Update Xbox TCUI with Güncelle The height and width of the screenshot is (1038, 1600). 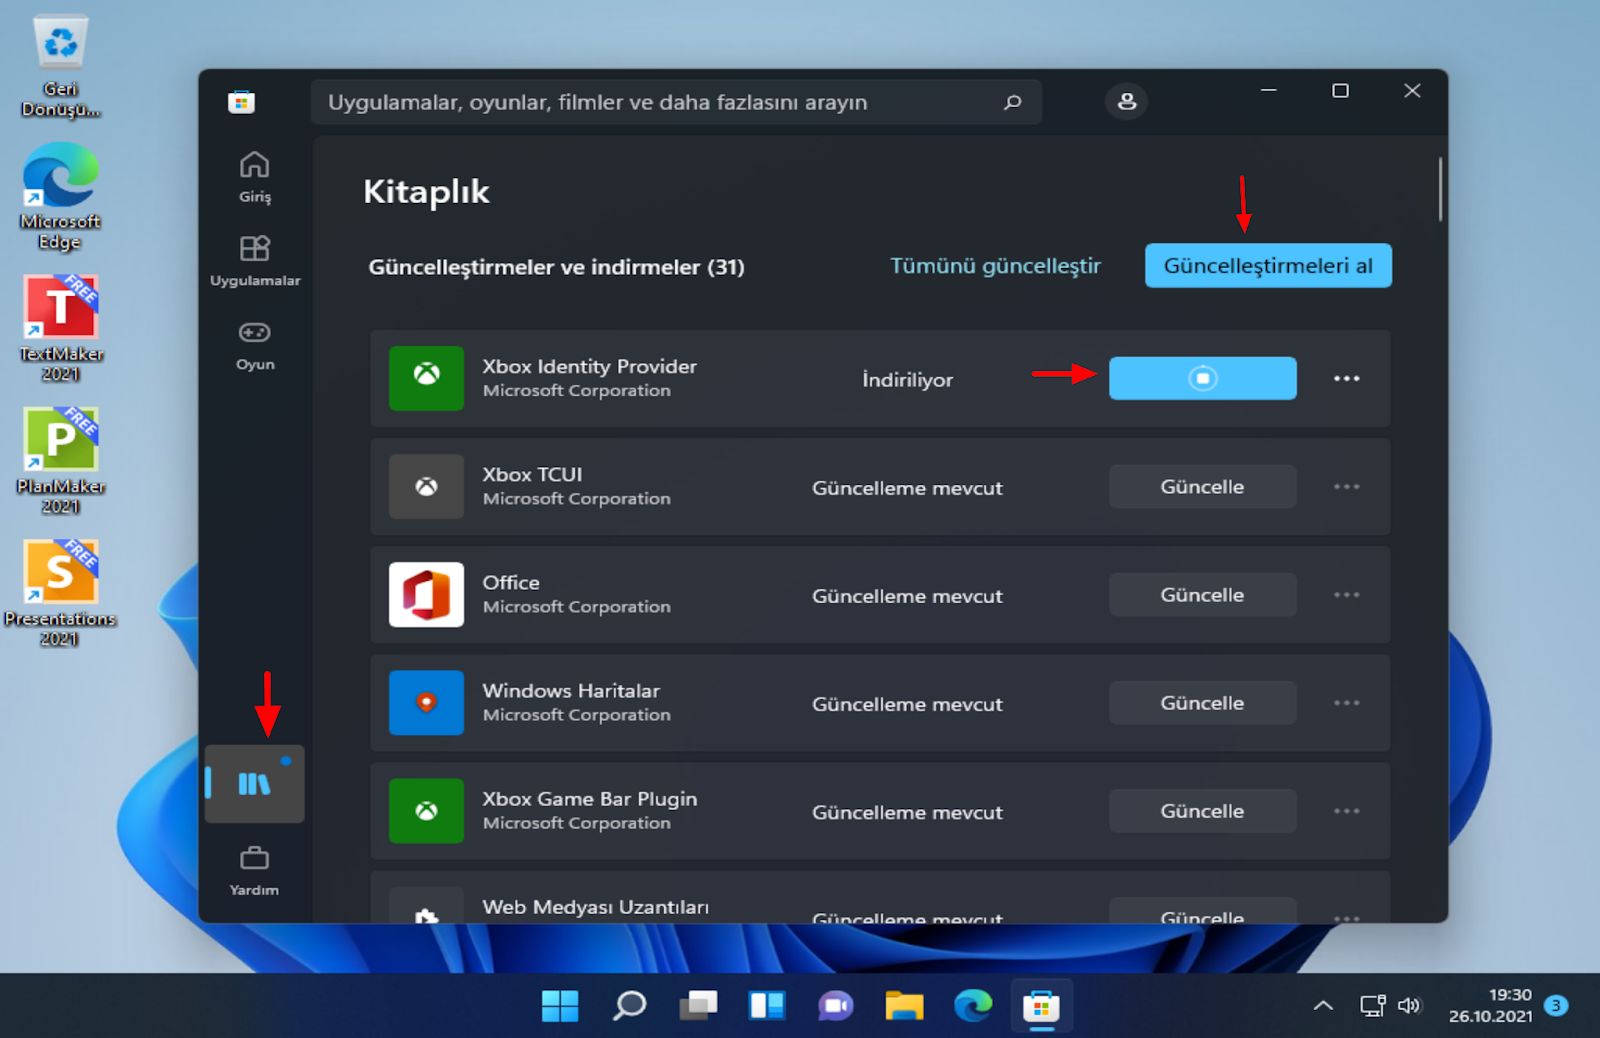click(x=1202, y=486)
